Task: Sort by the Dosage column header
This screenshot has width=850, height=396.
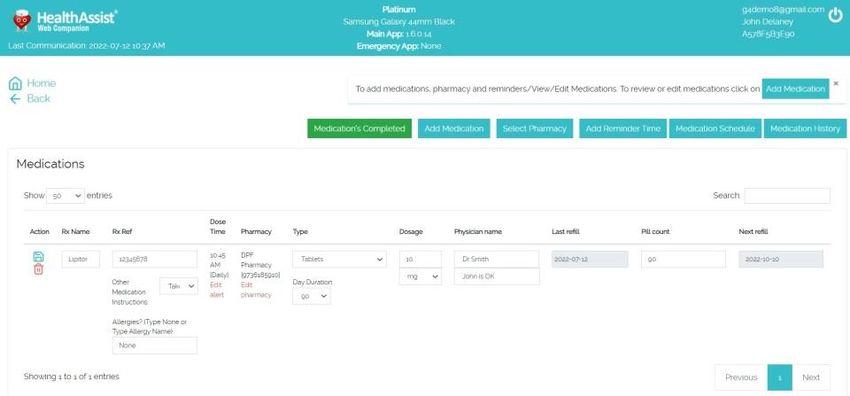Action: (x=411, y=231)
